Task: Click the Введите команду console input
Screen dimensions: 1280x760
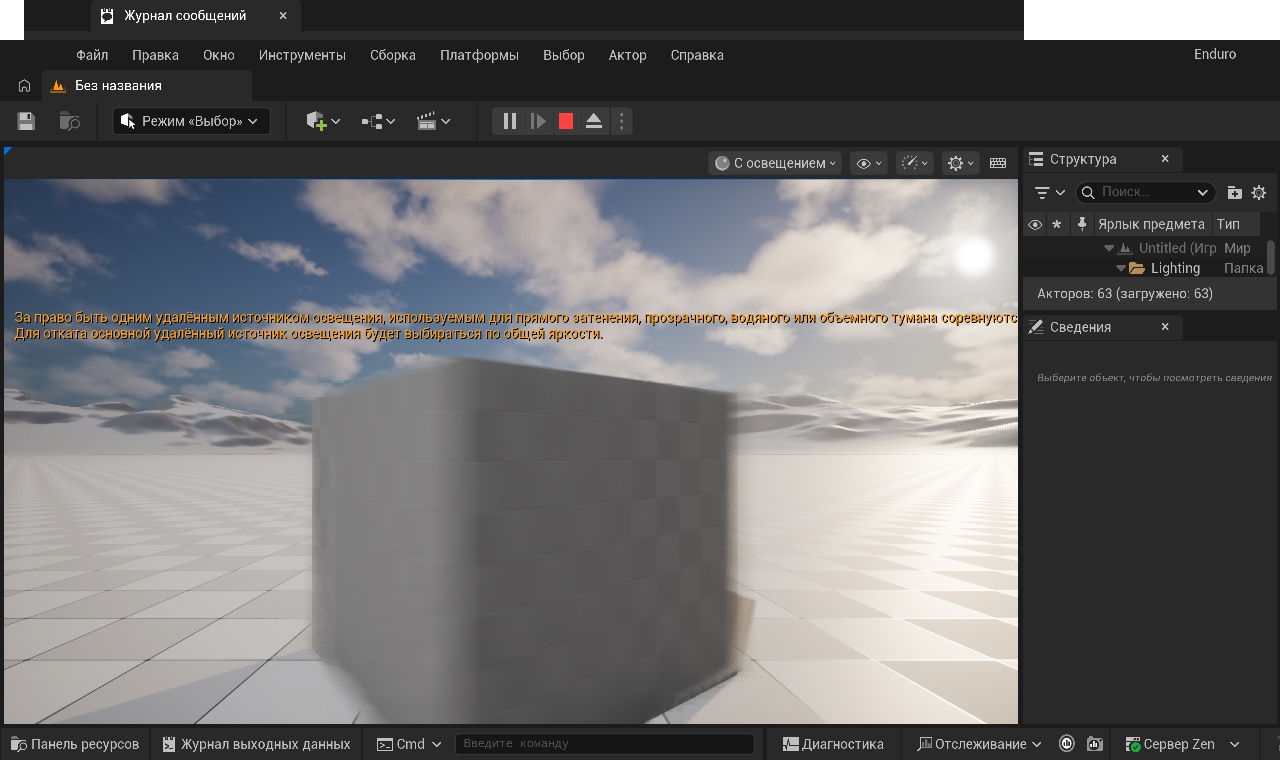Action: [x=605, y=744]
